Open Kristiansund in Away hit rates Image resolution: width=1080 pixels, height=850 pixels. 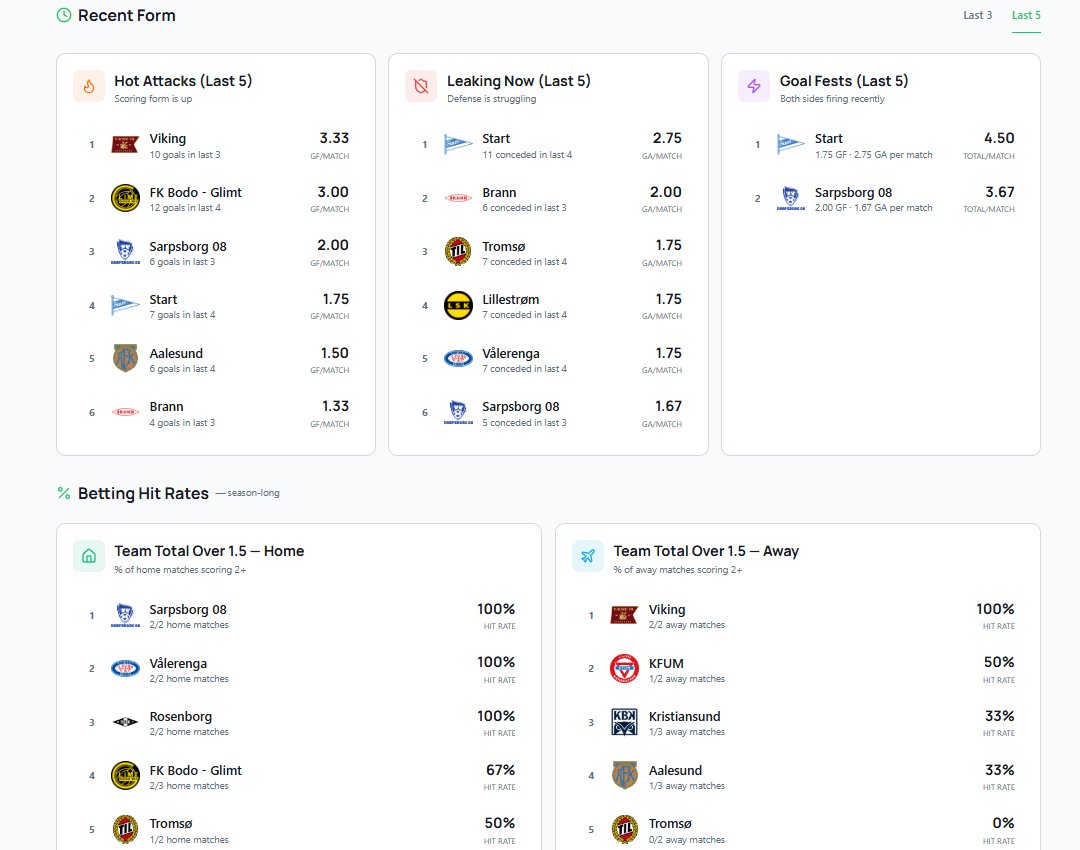(x=685, y=716)
